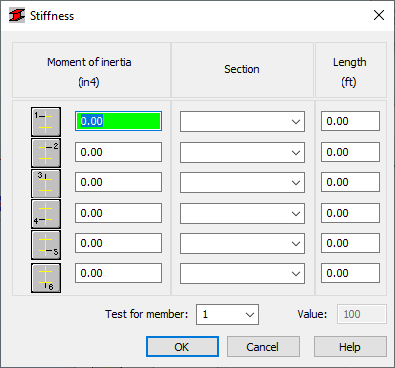Image resolution: width=395 pixels, height=368 pixels.
Task: Click the OK button
Action: pos(182,347)
